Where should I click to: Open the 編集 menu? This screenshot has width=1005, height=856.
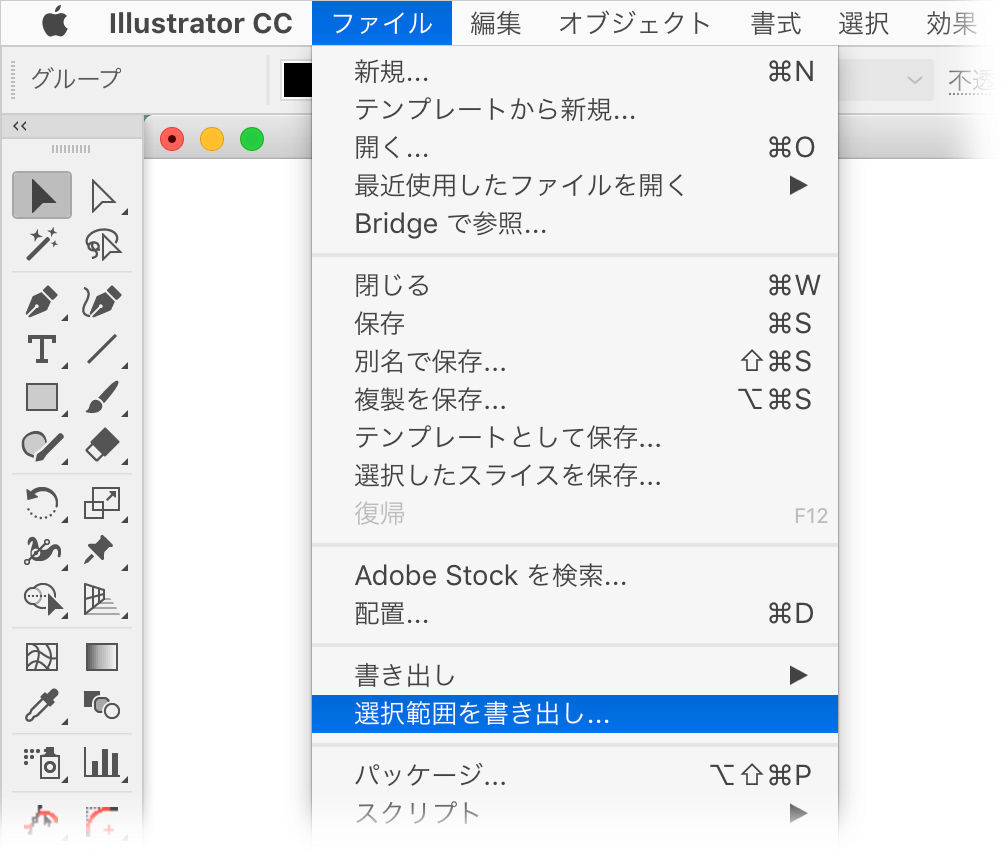[495, 23]
